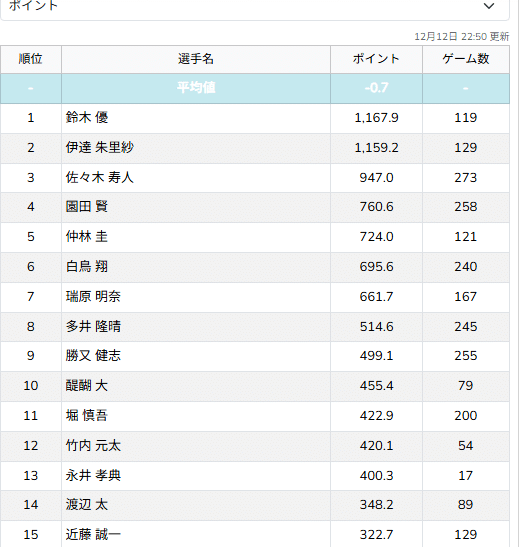Select player 園田 賢
The image size is (519, 547).
[87, 207]
